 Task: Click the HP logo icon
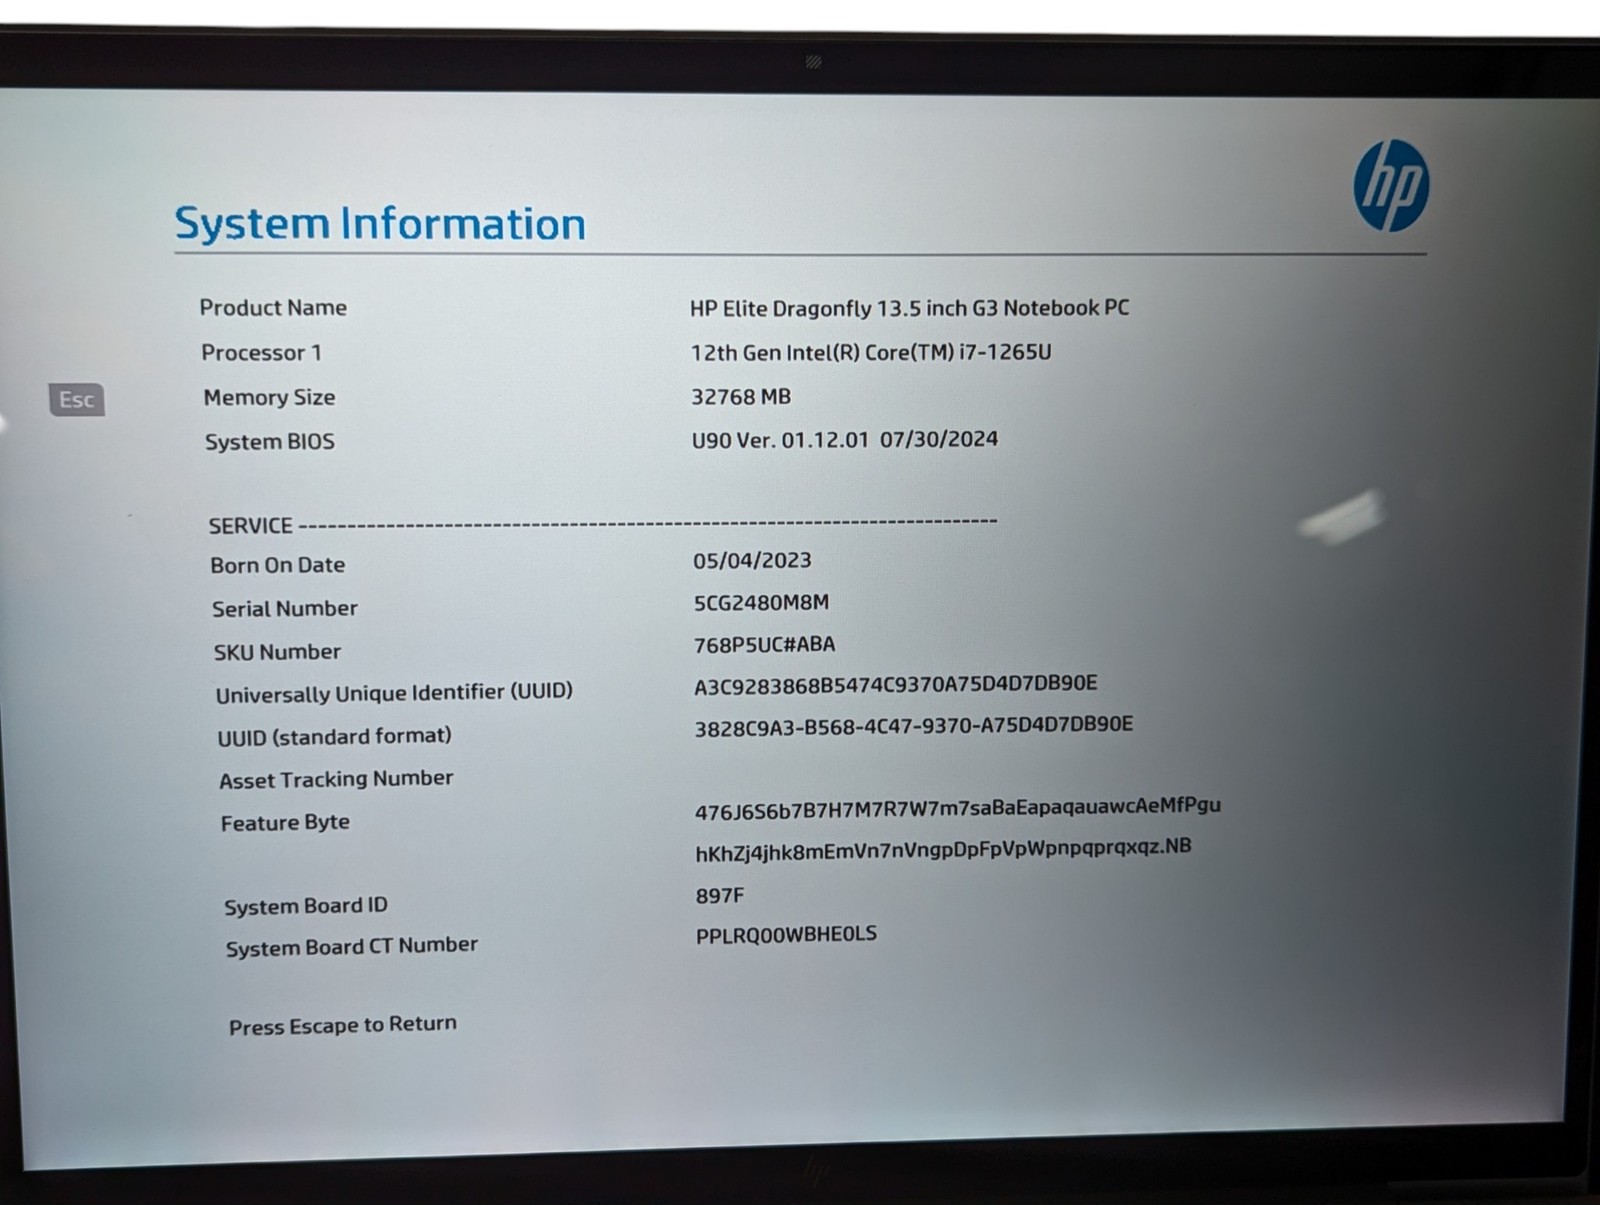1391,186
